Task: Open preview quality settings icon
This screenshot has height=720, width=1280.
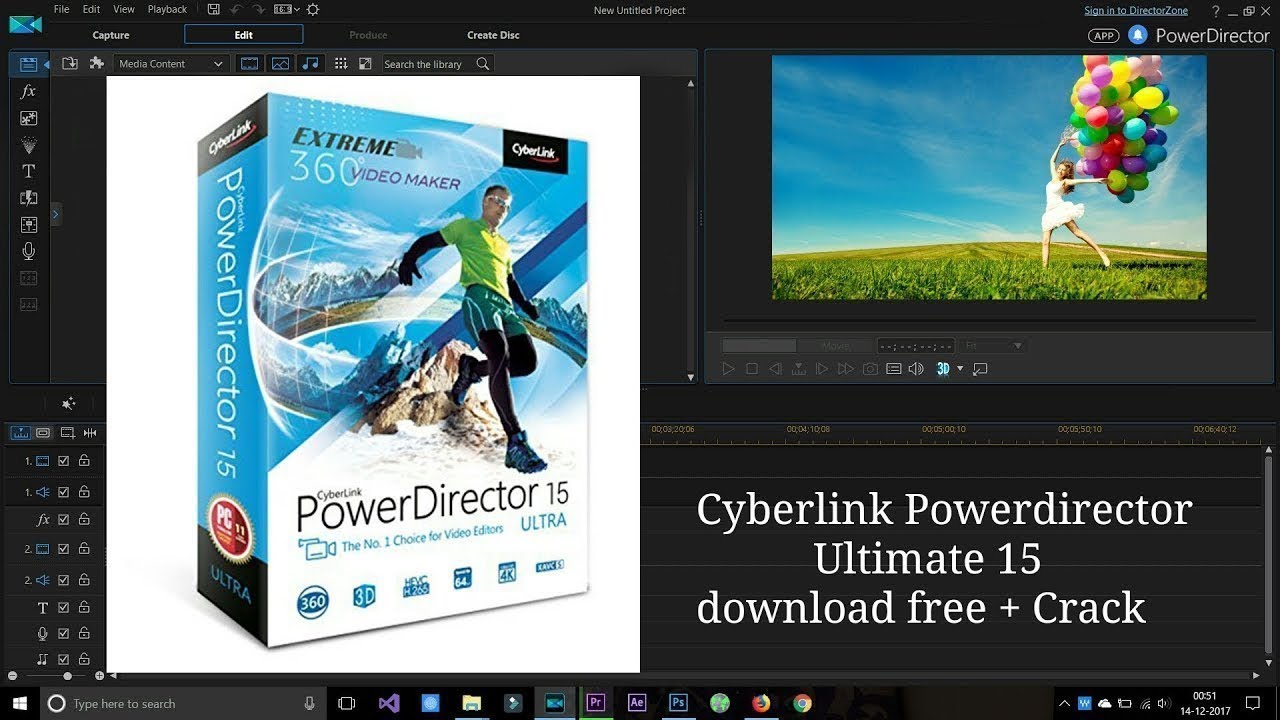Action: click(894, 369)
